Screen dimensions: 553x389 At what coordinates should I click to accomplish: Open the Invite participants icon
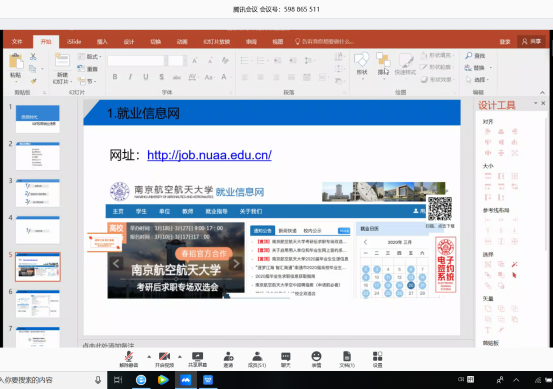tap(229, 359)
